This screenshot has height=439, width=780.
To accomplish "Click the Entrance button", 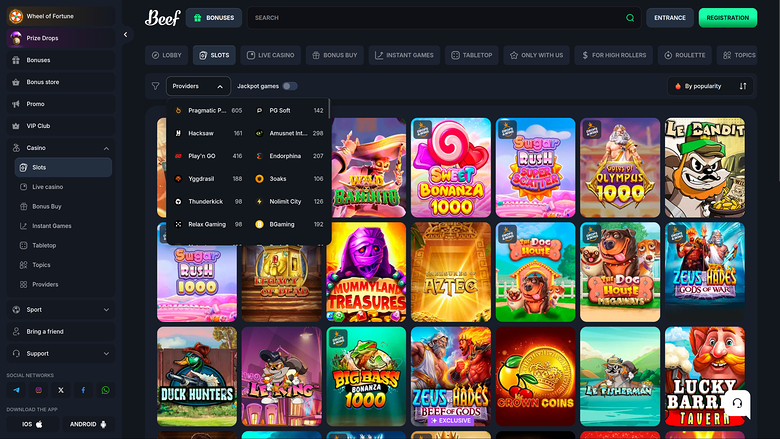I will click(670, 18).
